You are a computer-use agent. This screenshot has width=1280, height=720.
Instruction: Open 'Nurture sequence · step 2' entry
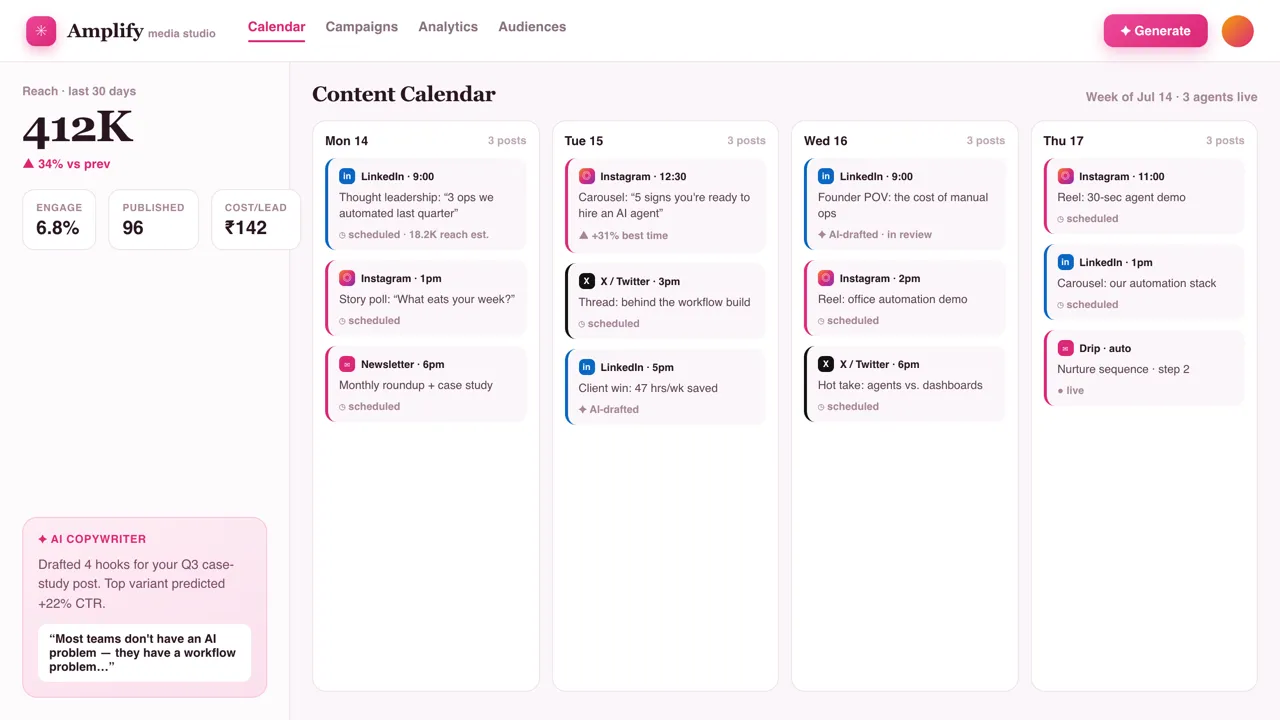tap(1144, 369)
